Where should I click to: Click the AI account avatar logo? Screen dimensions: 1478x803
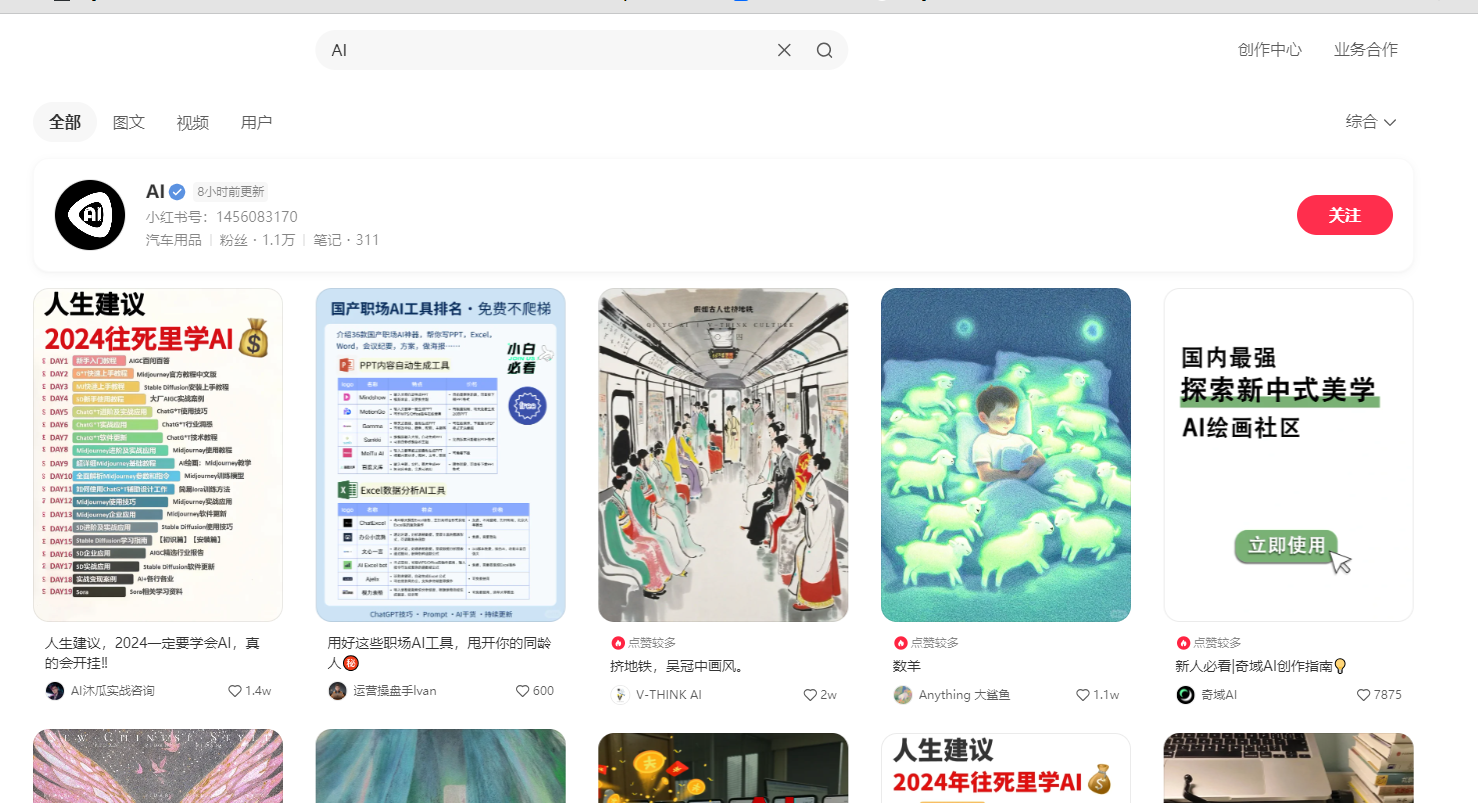pos(90,215)
